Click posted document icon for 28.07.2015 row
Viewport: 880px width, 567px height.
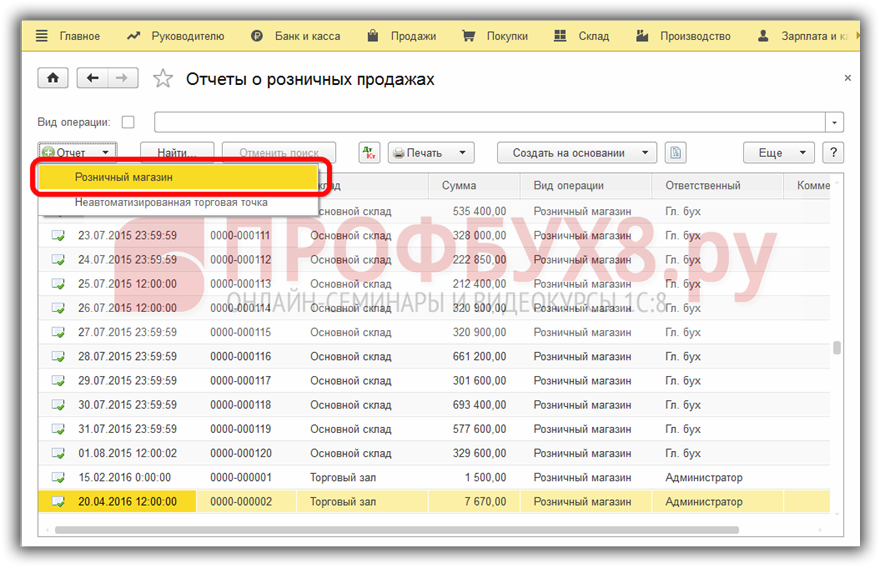[58, 356]
